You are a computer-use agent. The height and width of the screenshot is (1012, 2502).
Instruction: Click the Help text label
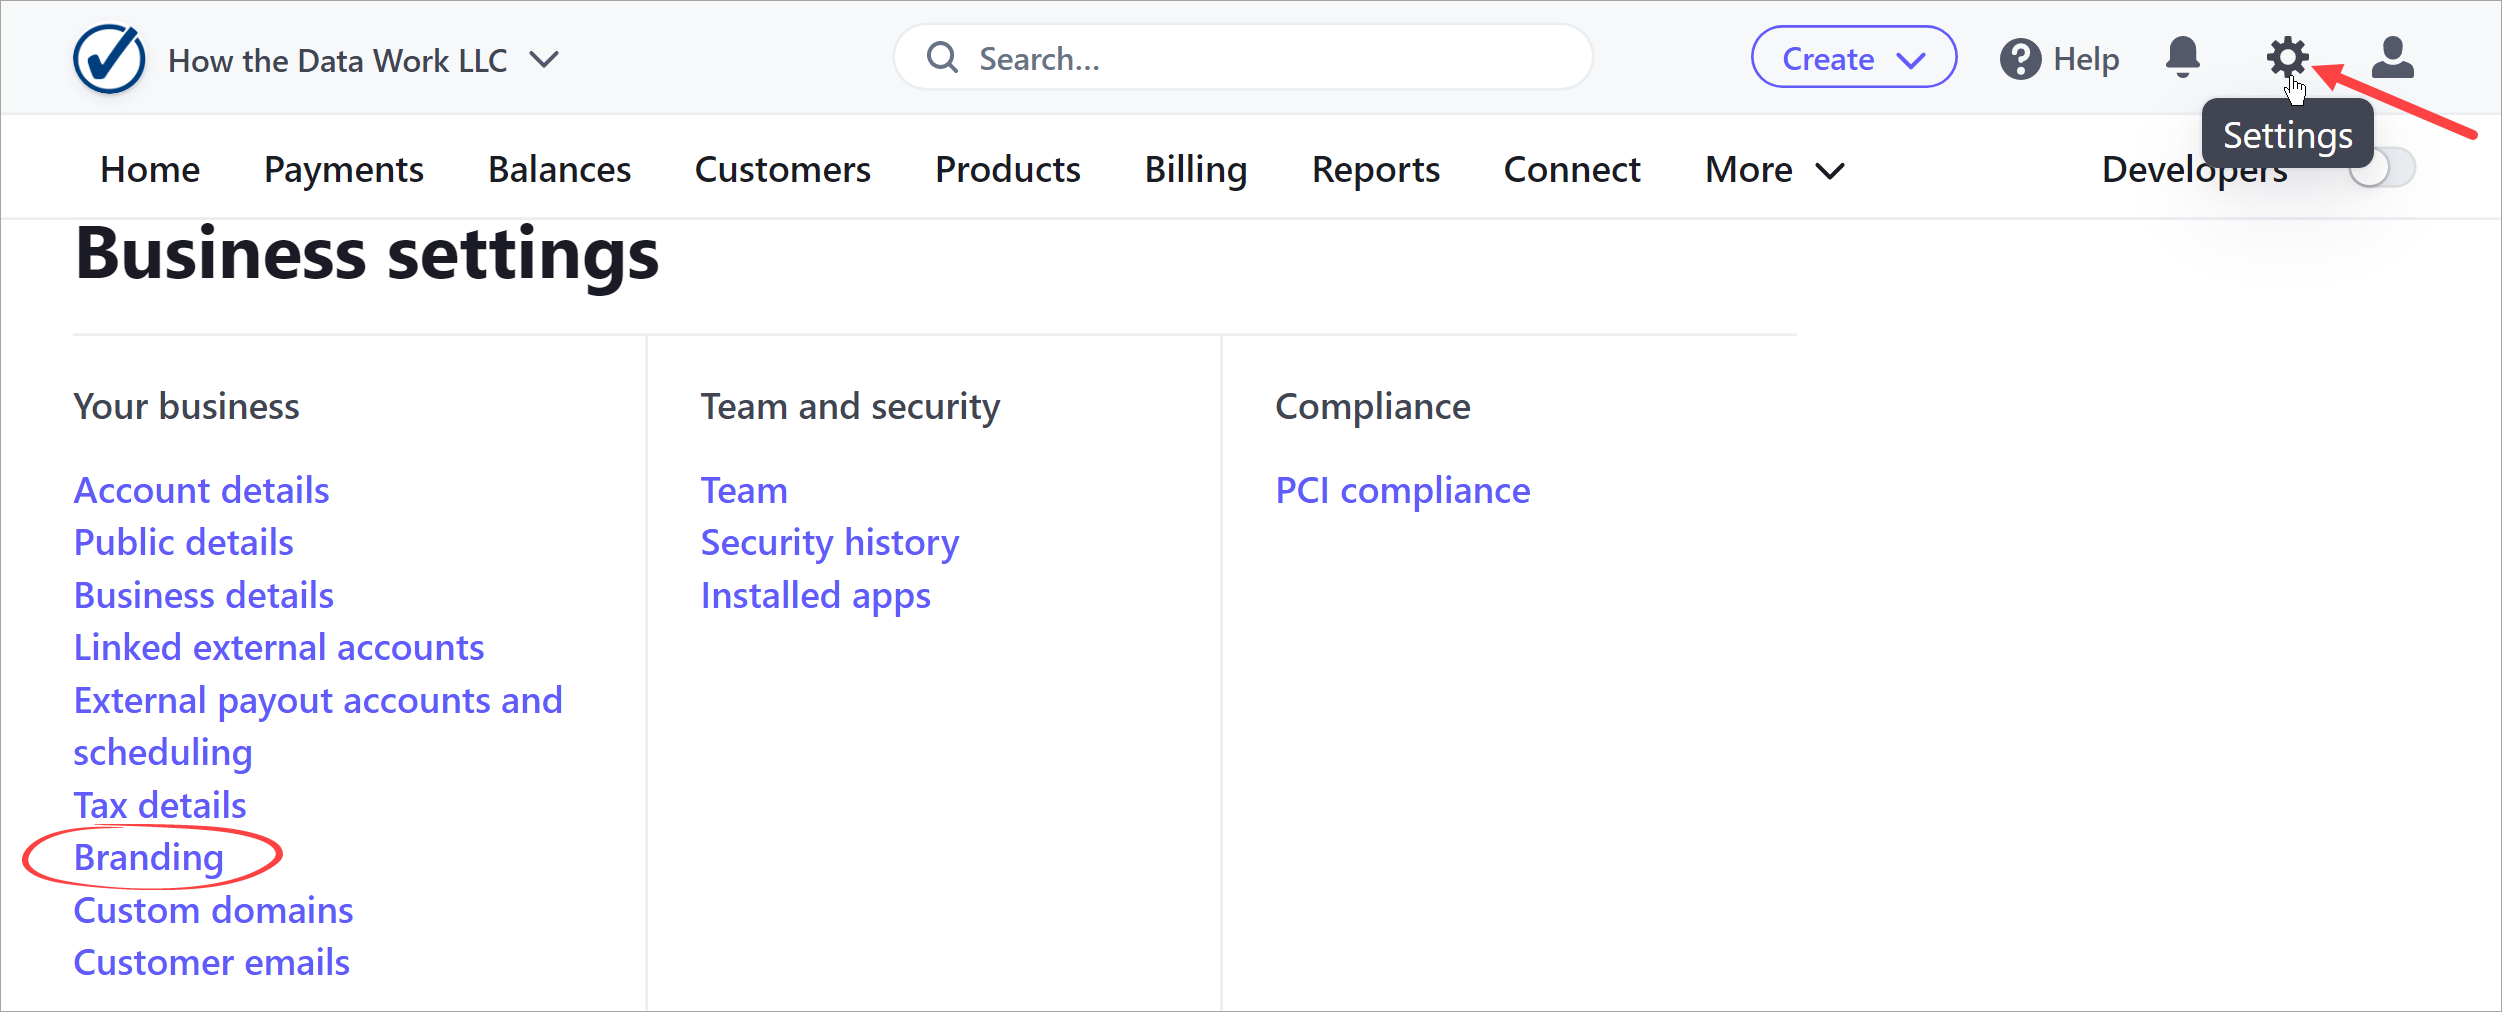(x=2086, y=59)
